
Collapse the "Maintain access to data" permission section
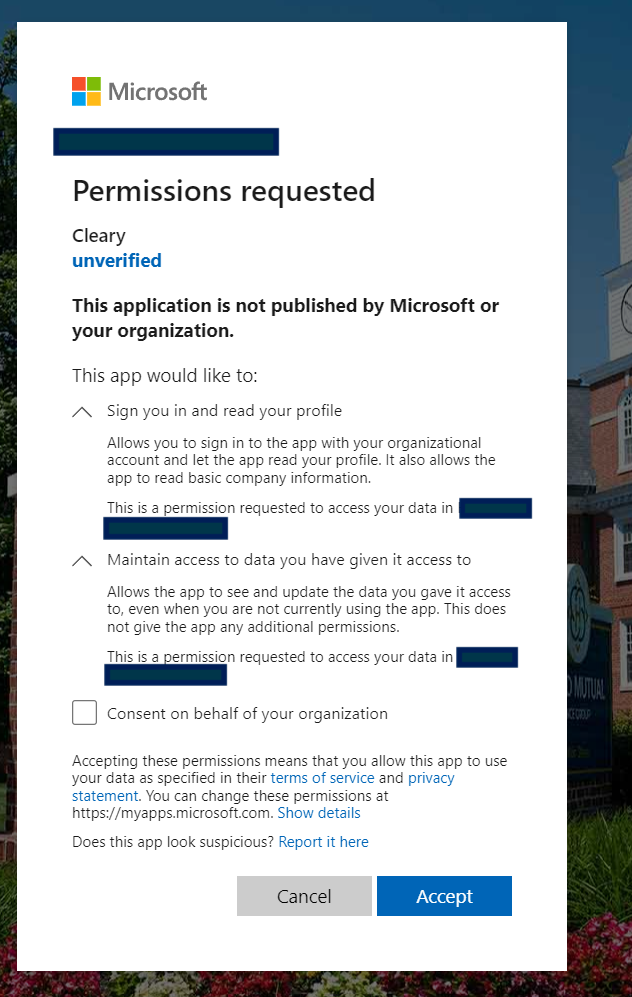pyautogui.click(x=82, y=560)
